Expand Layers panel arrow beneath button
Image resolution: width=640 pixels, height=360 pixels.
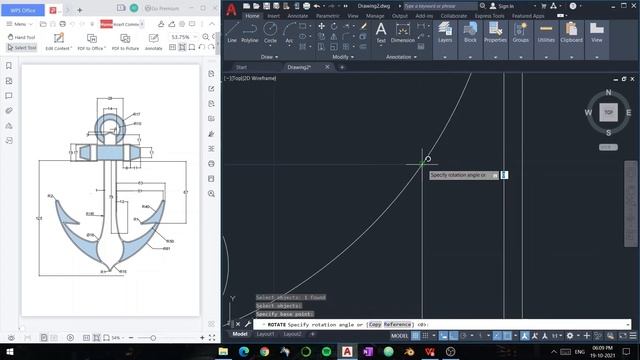click(x=445, y=58)
